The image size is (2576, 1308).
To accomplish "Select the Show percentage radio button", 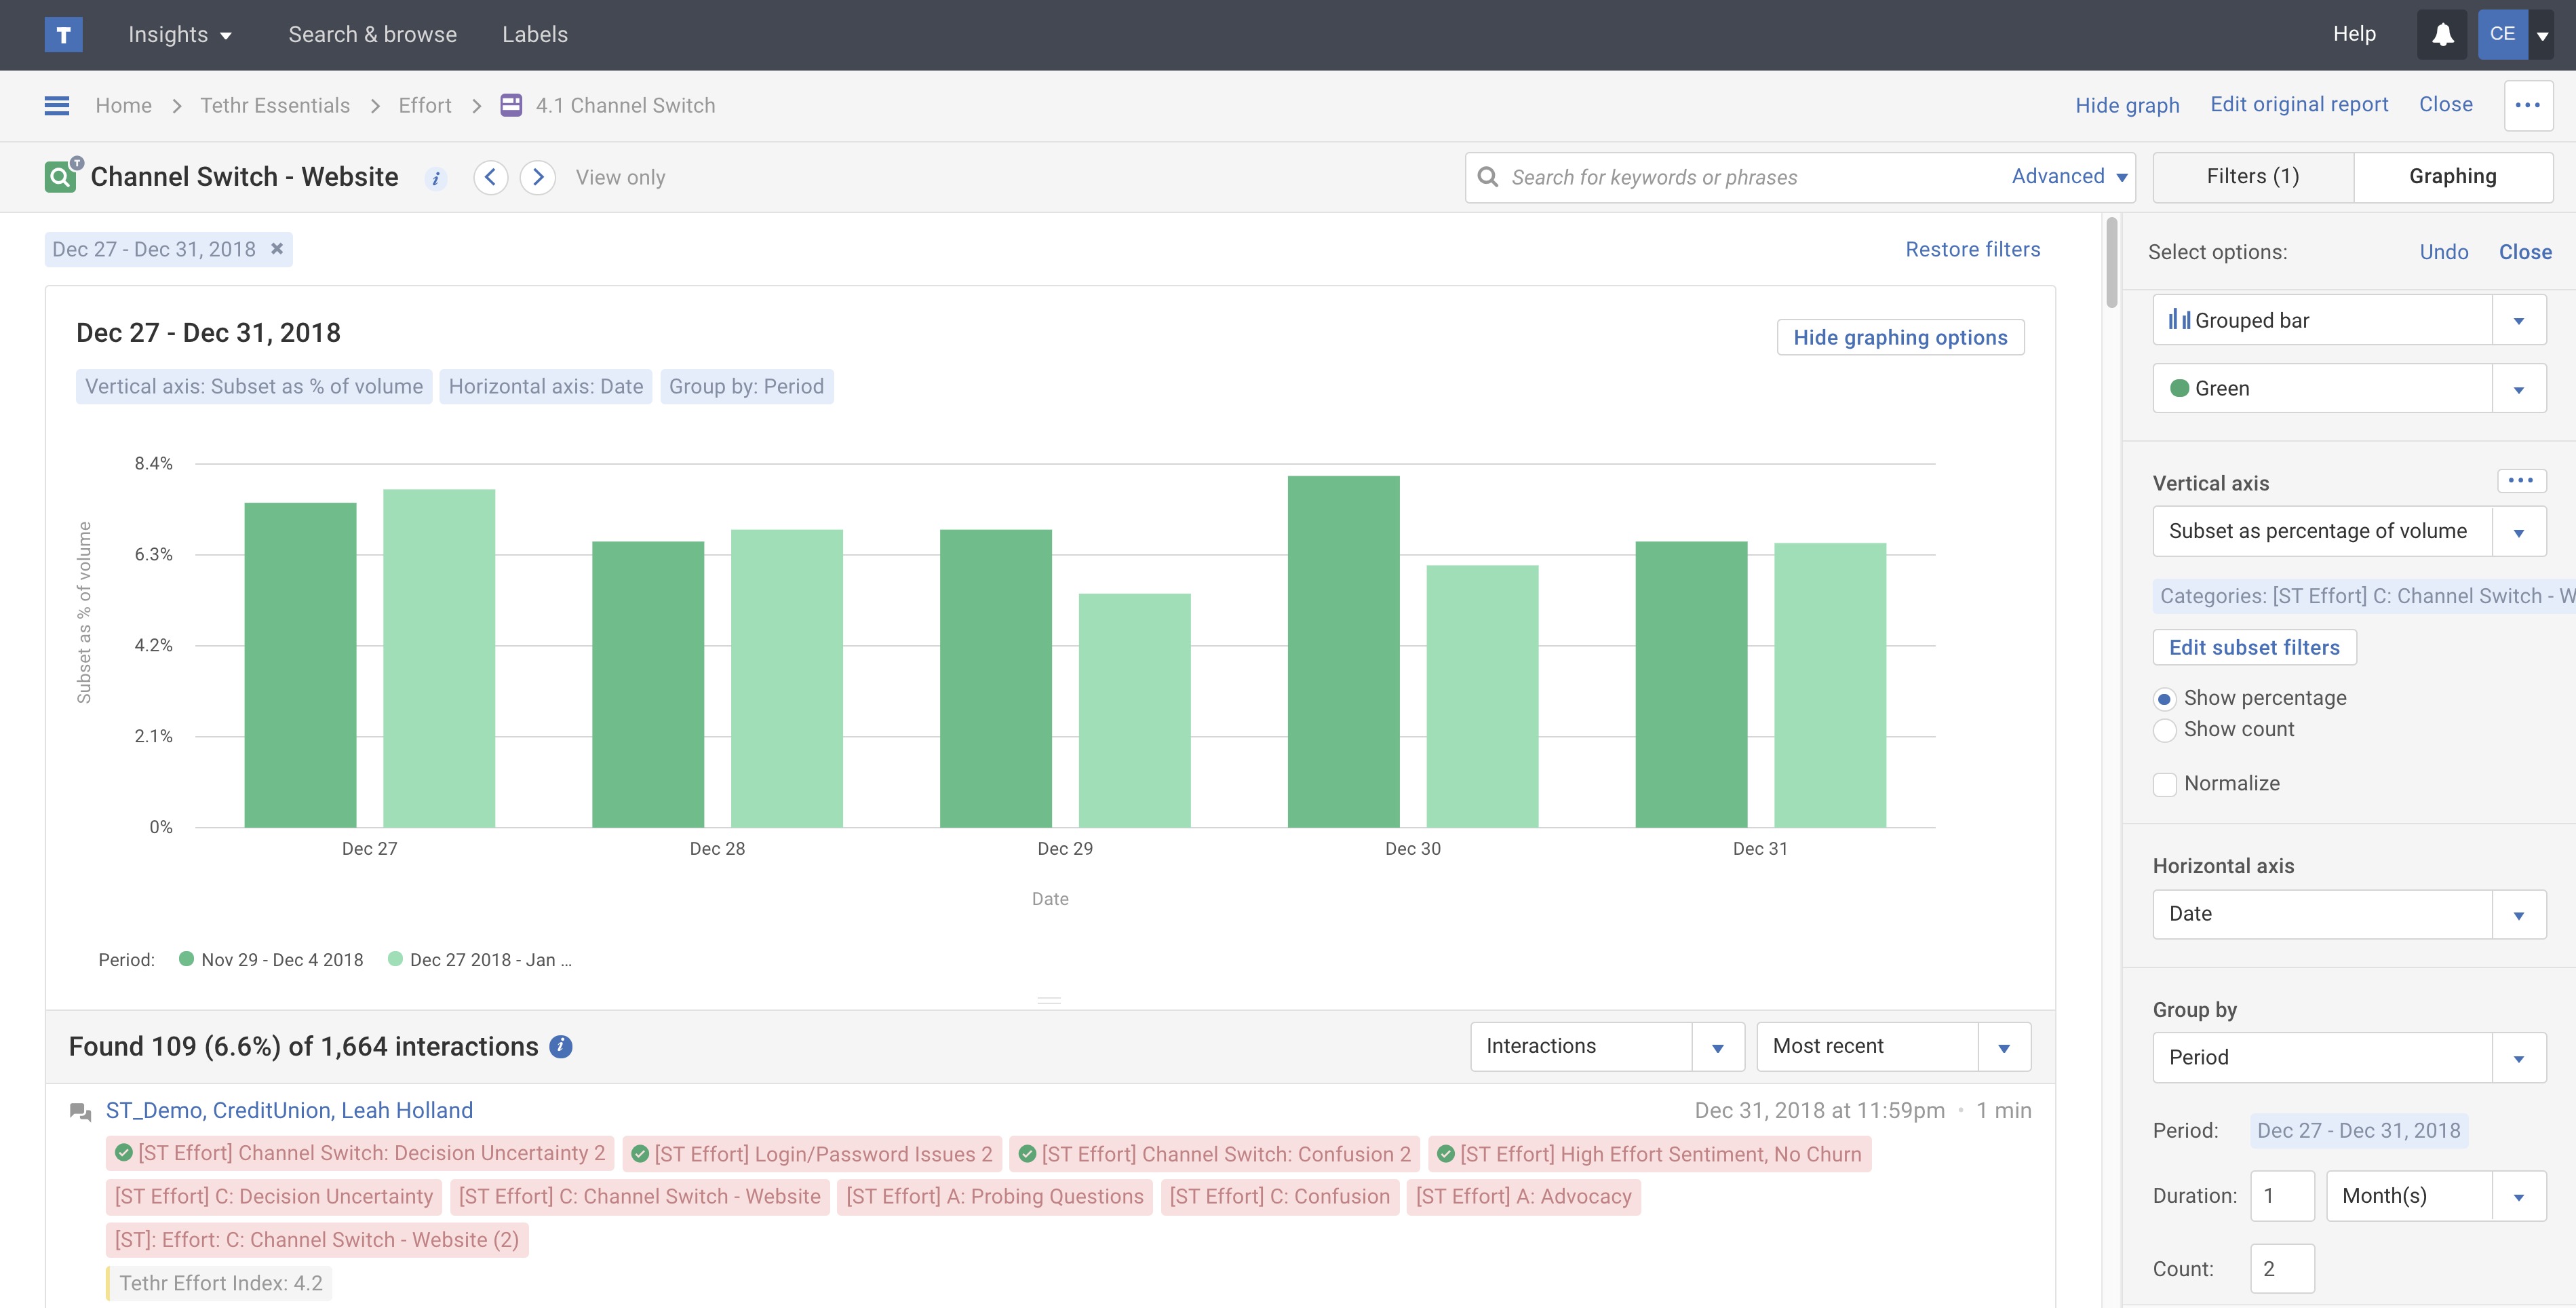I will tap(2165, 699).
